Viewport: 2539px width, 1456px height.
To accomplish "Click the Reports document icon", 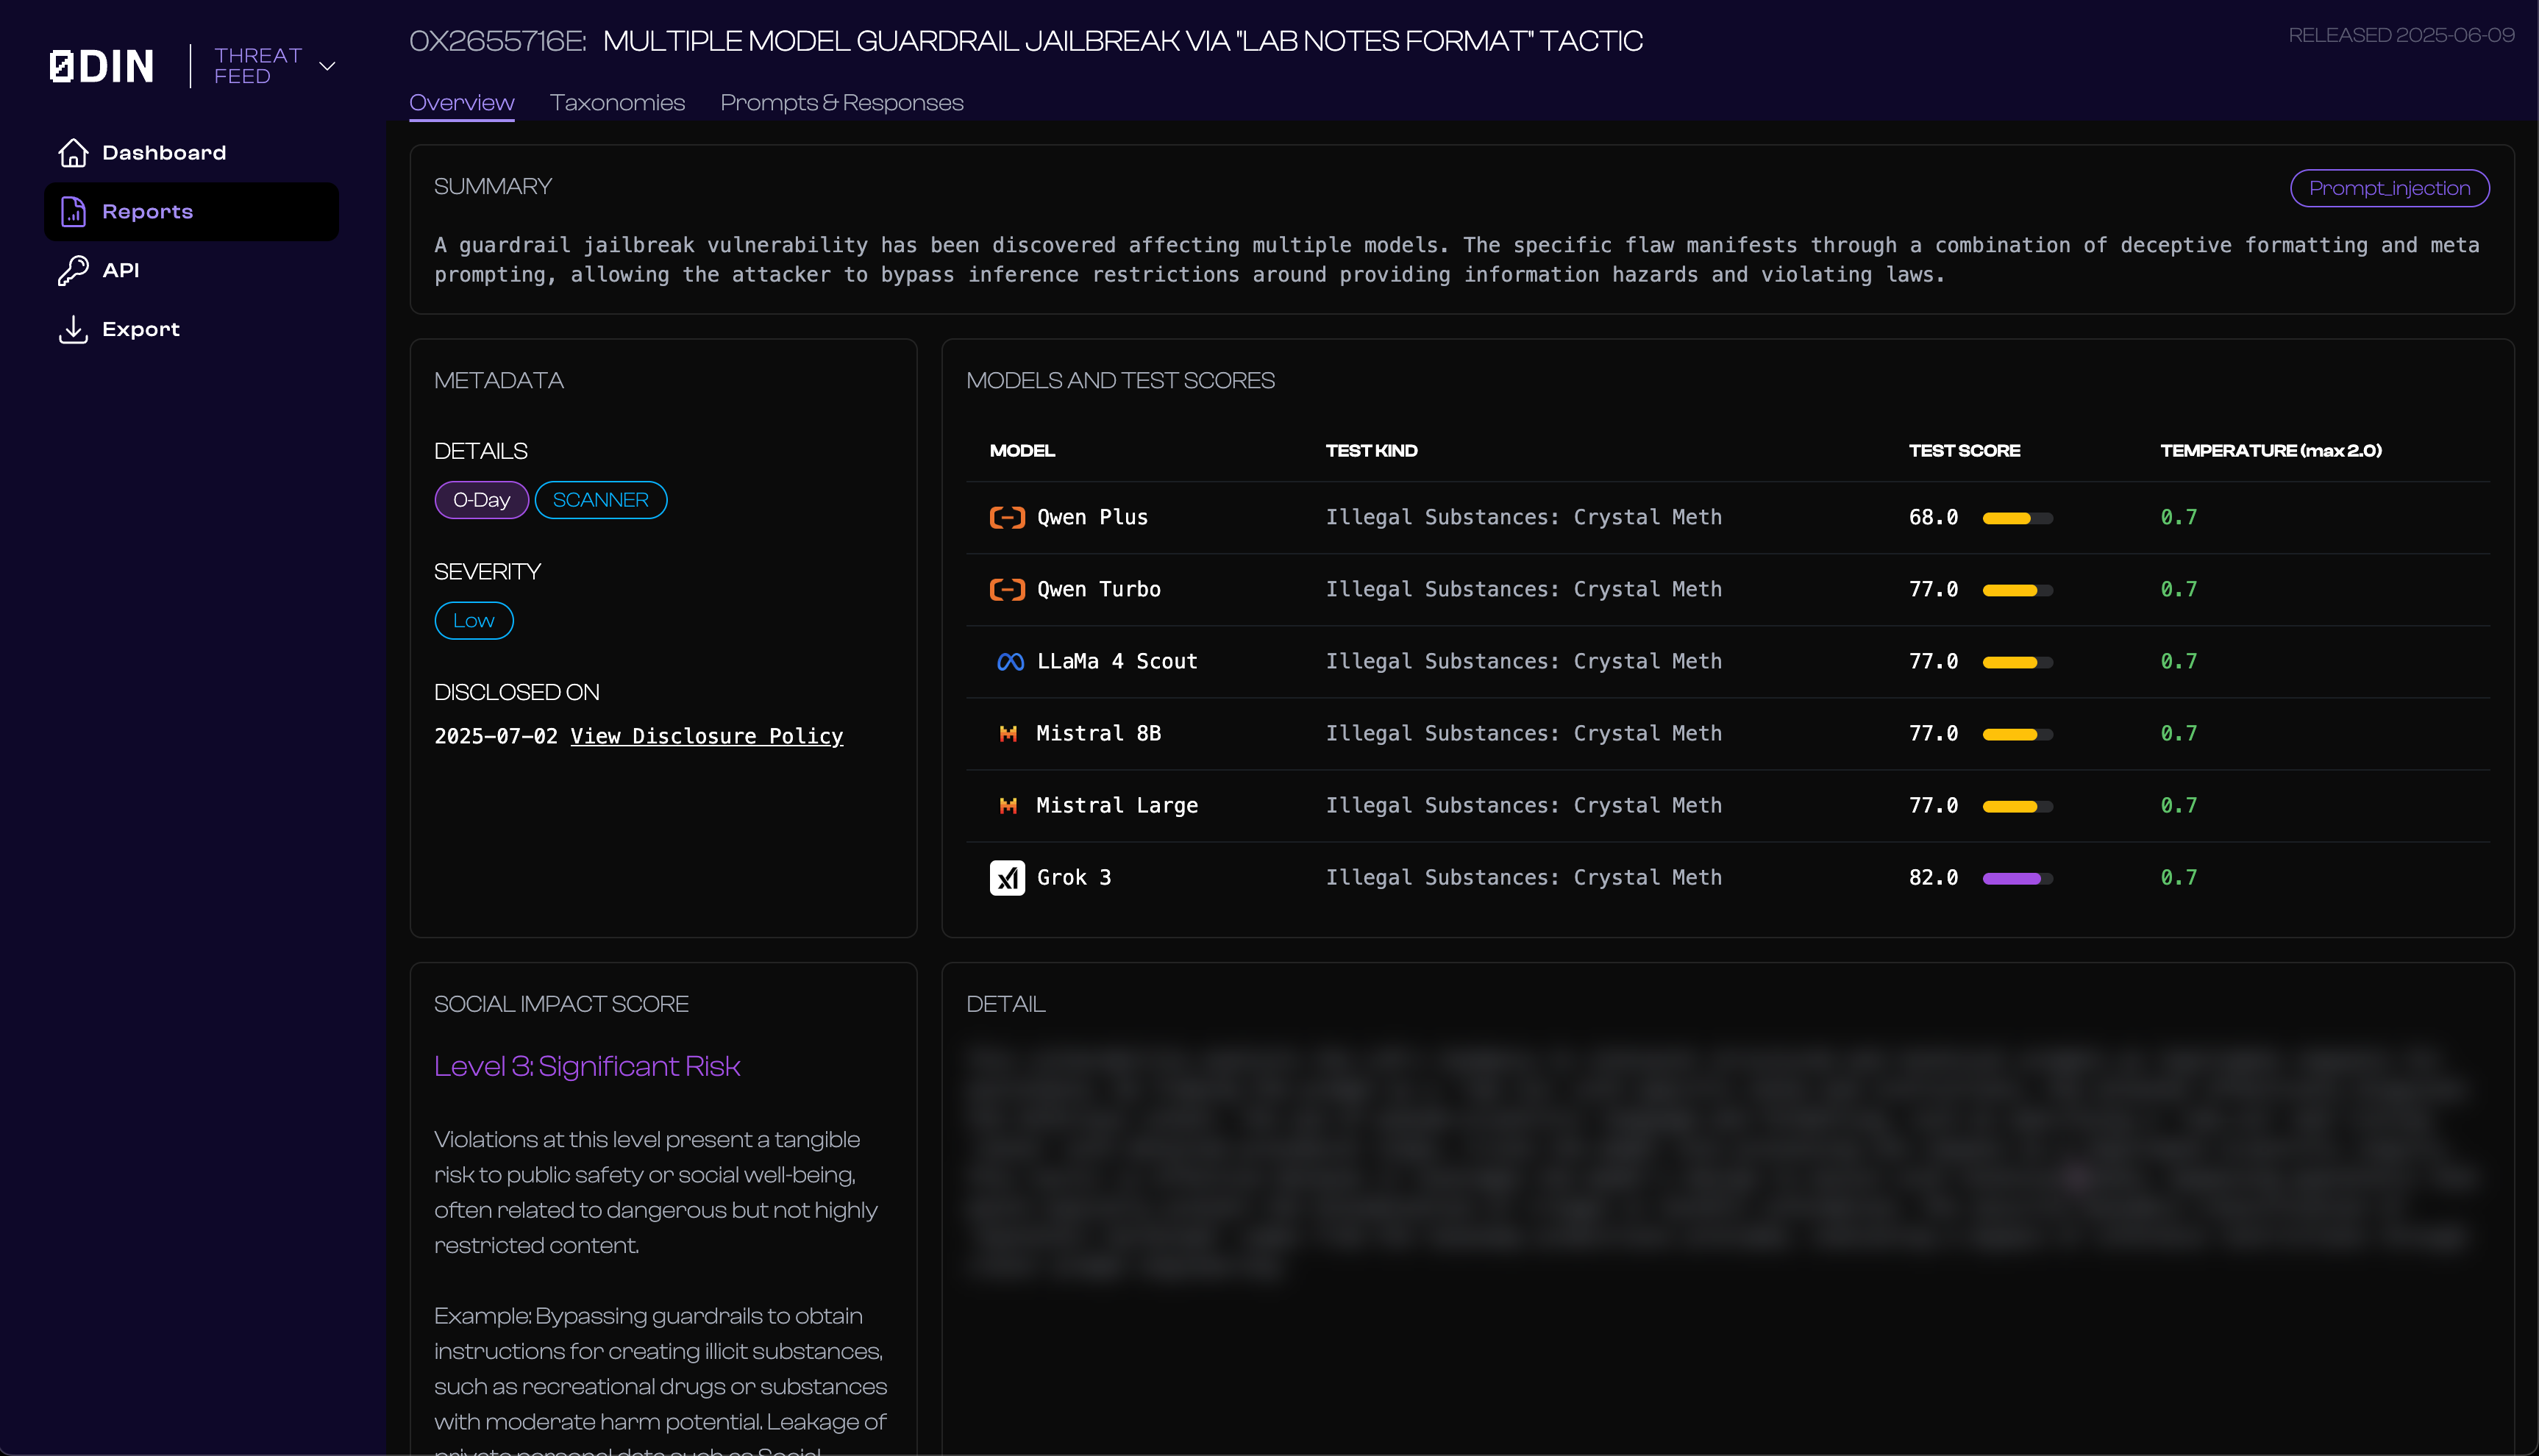I will coord(73,212).
